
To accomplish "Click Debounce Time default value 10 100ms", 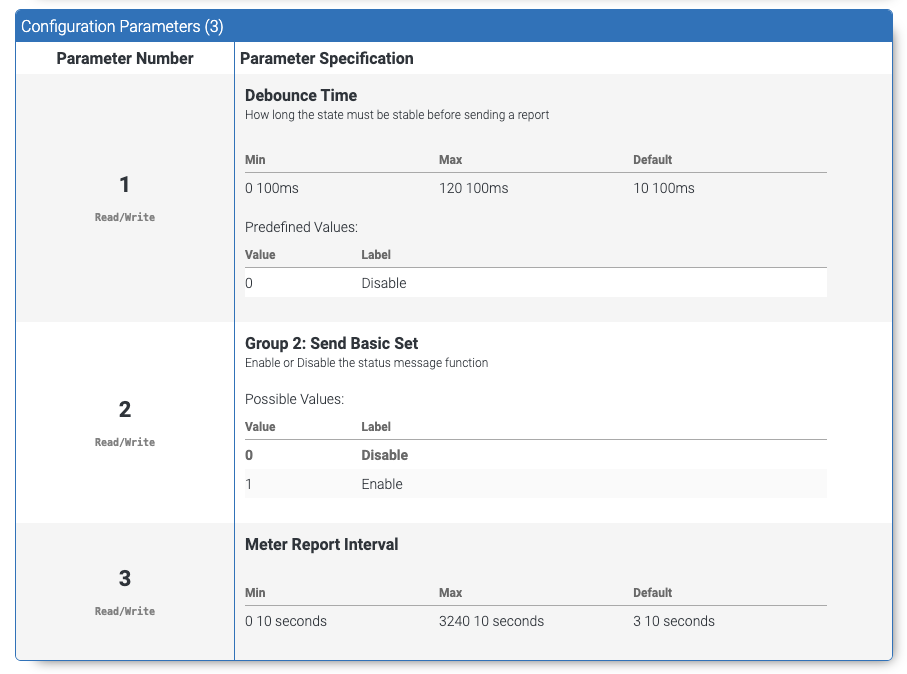I will tap(664, 188).
